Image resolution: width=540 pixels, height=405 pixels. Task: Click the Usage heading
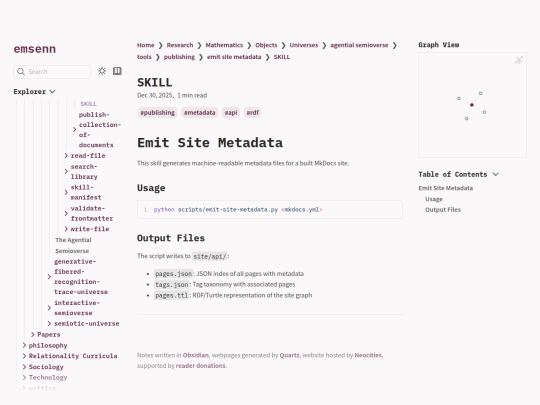[x=151, y=188]
